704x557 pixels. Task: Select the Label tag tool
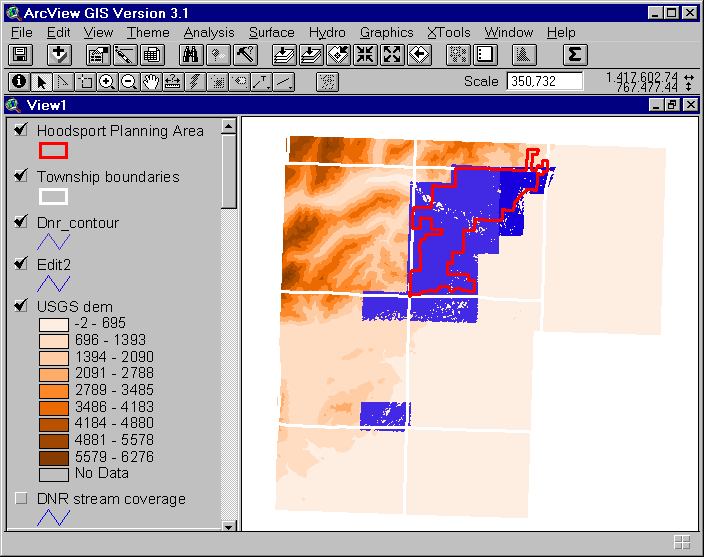coord(239,82)
